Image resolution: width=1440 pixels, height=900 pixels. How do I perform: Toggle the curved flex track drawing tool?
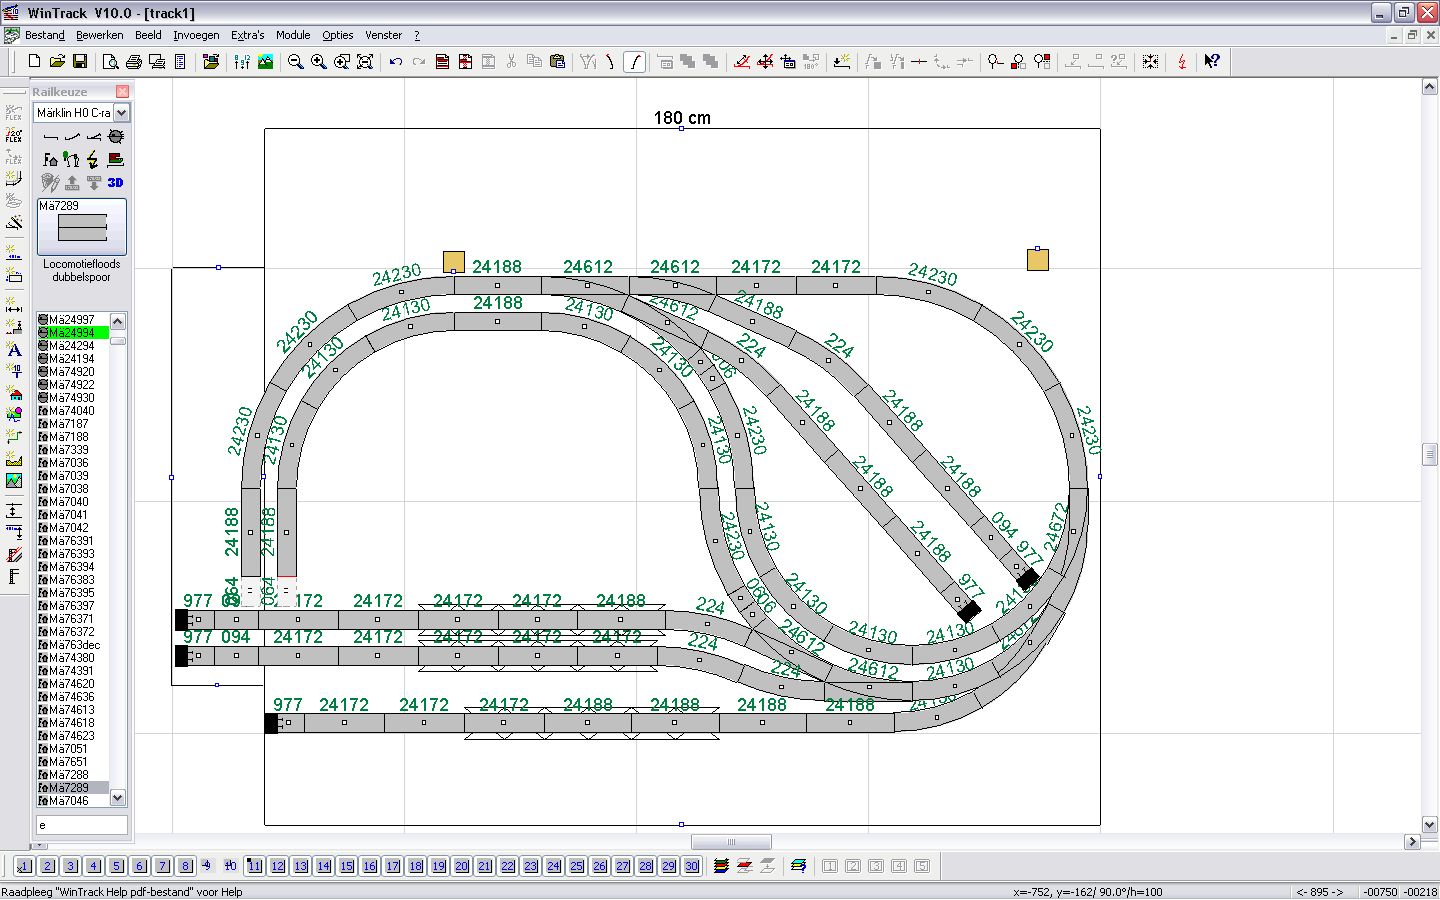pos(634,61)
